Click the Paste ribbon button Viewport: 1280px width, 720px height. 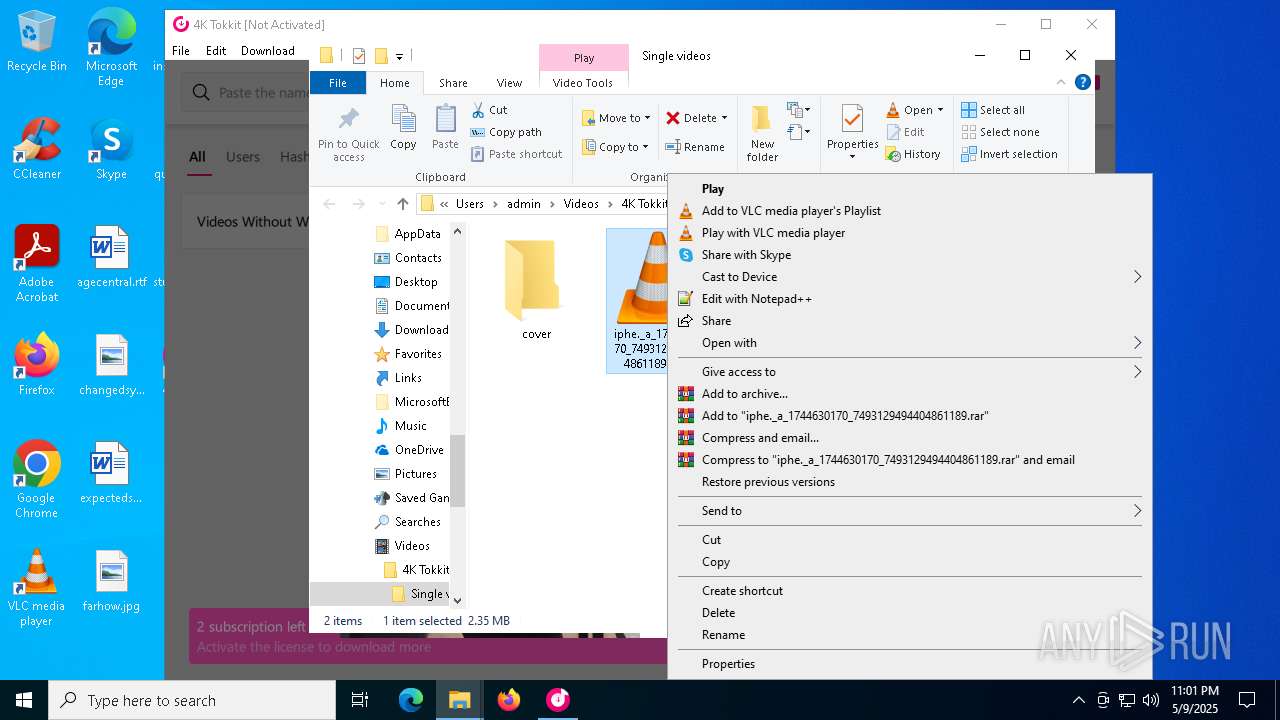pyautogui.click(x=445, y=127)
